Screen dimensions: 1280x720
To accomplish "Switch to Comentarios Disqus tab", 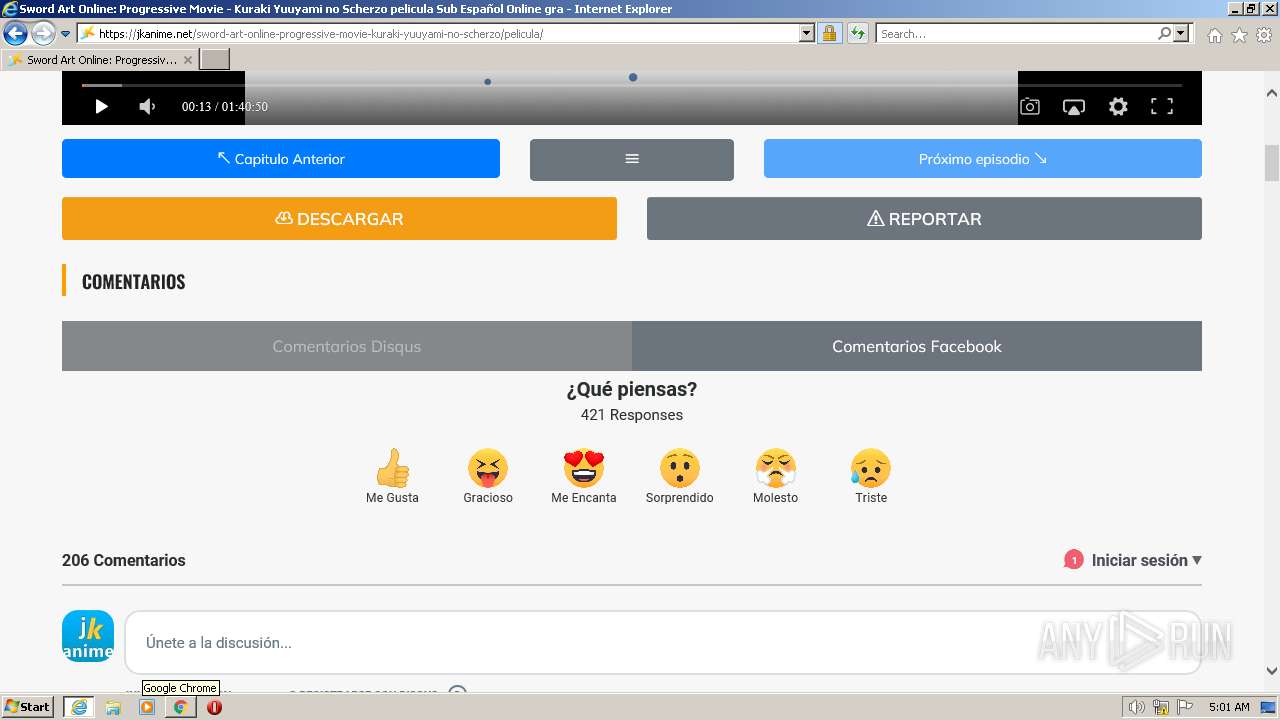I will [x=347, y=346].
